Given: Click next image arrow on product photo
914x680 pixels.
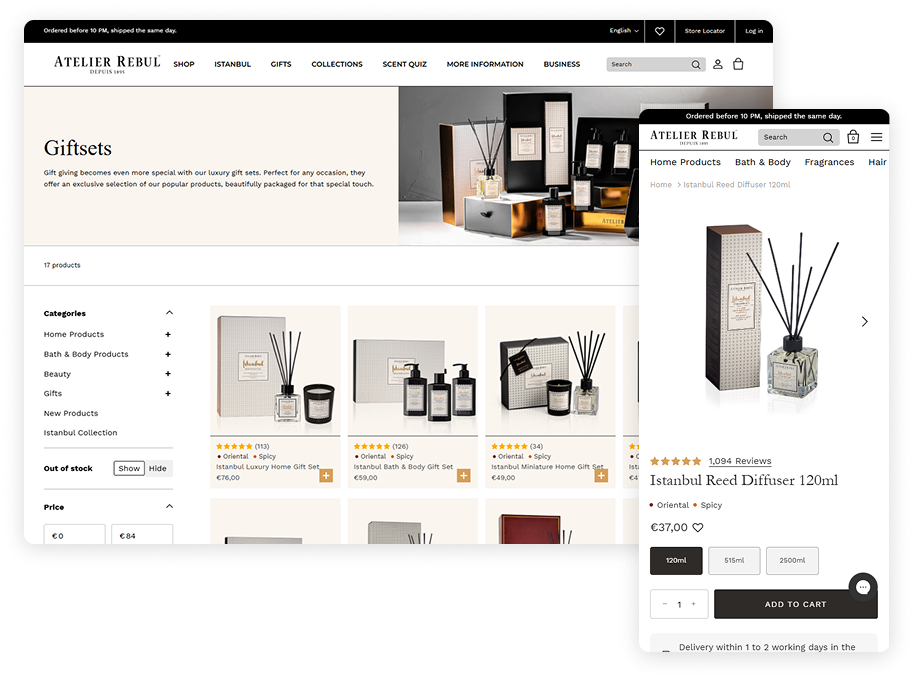Looking at the screenshot, I should pos(864,321).
